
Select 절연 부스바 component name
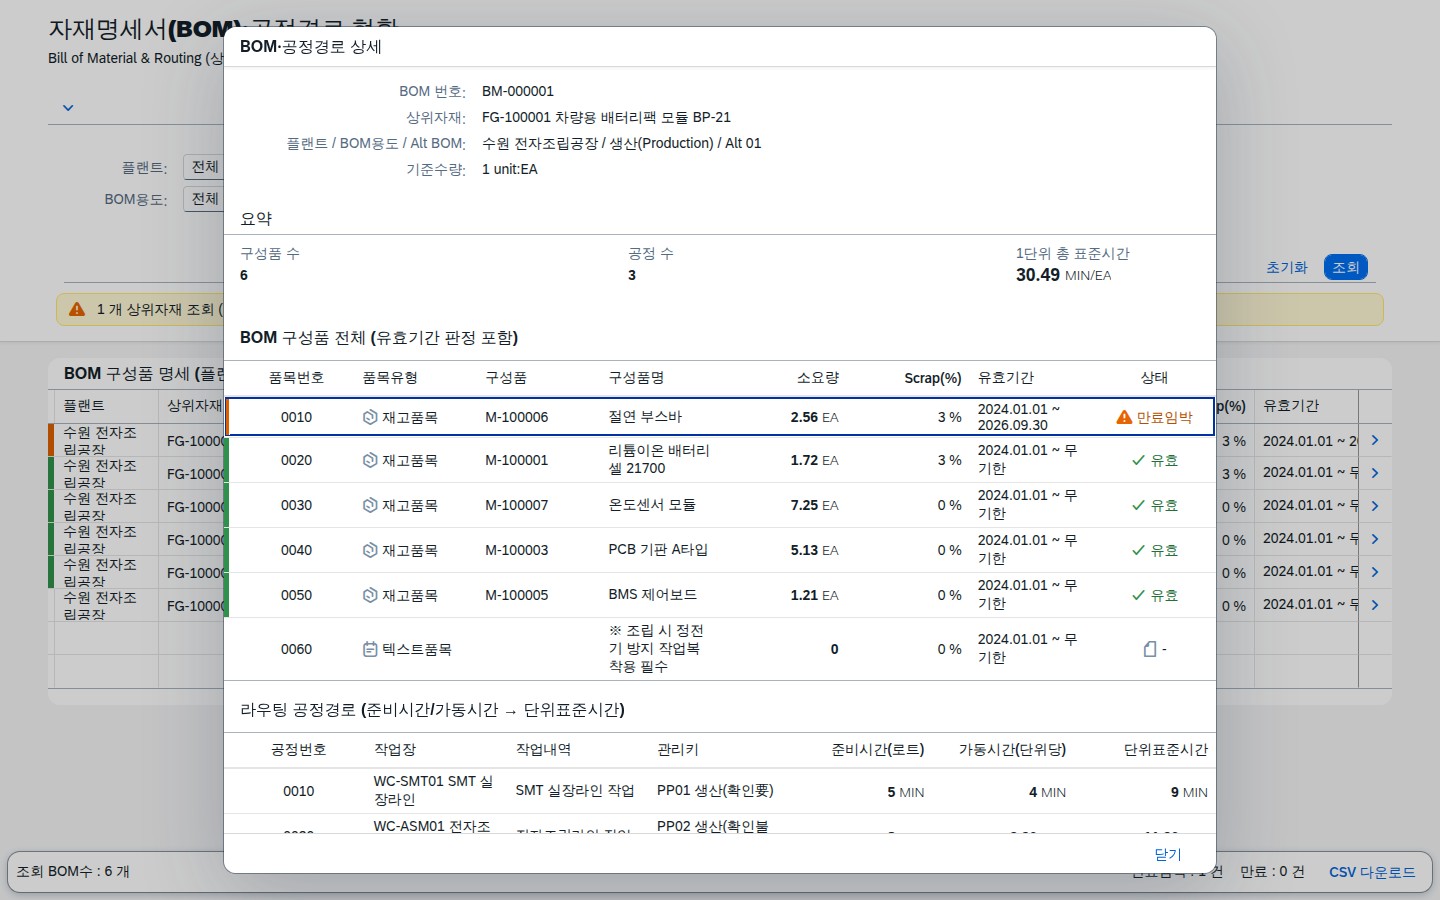click(x=645, y=417)
